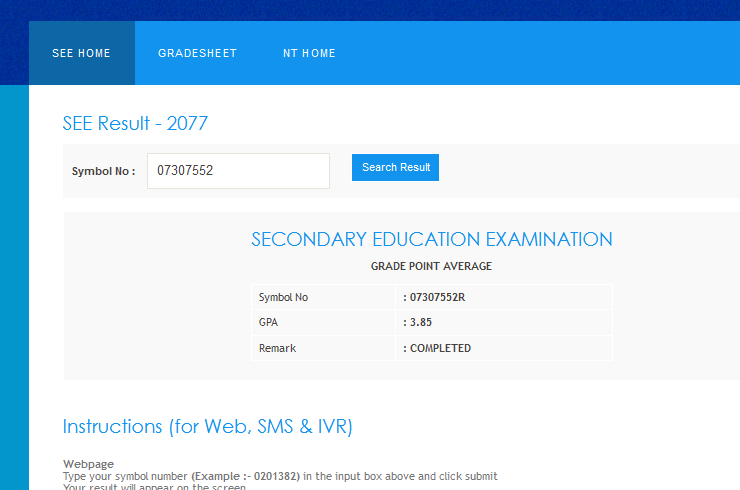Click the GRADE POINT AVERAGE subtitle
Viewport: 740px width, 490px height.
(x=431, y=266)
